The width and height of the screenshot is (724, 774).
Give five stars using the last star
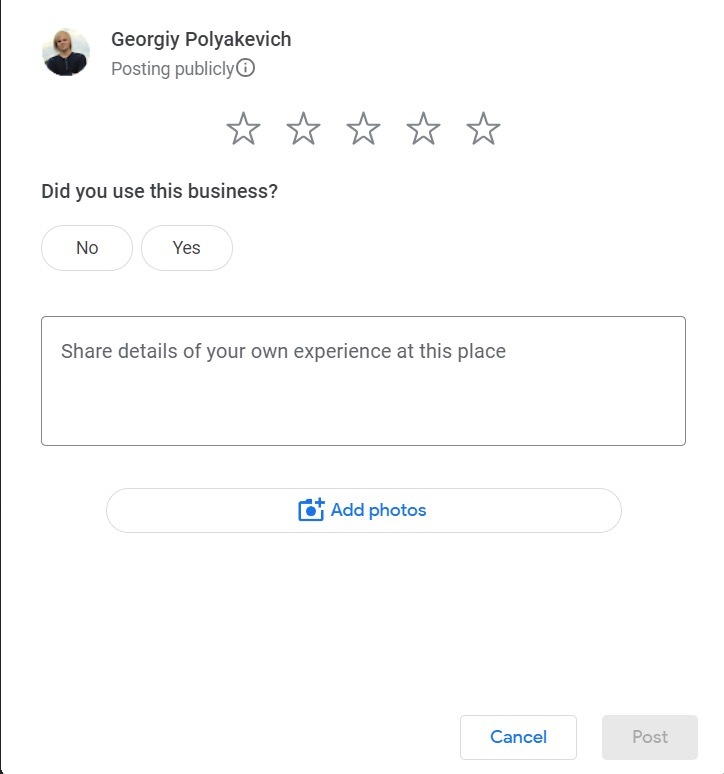click(483, 129)
